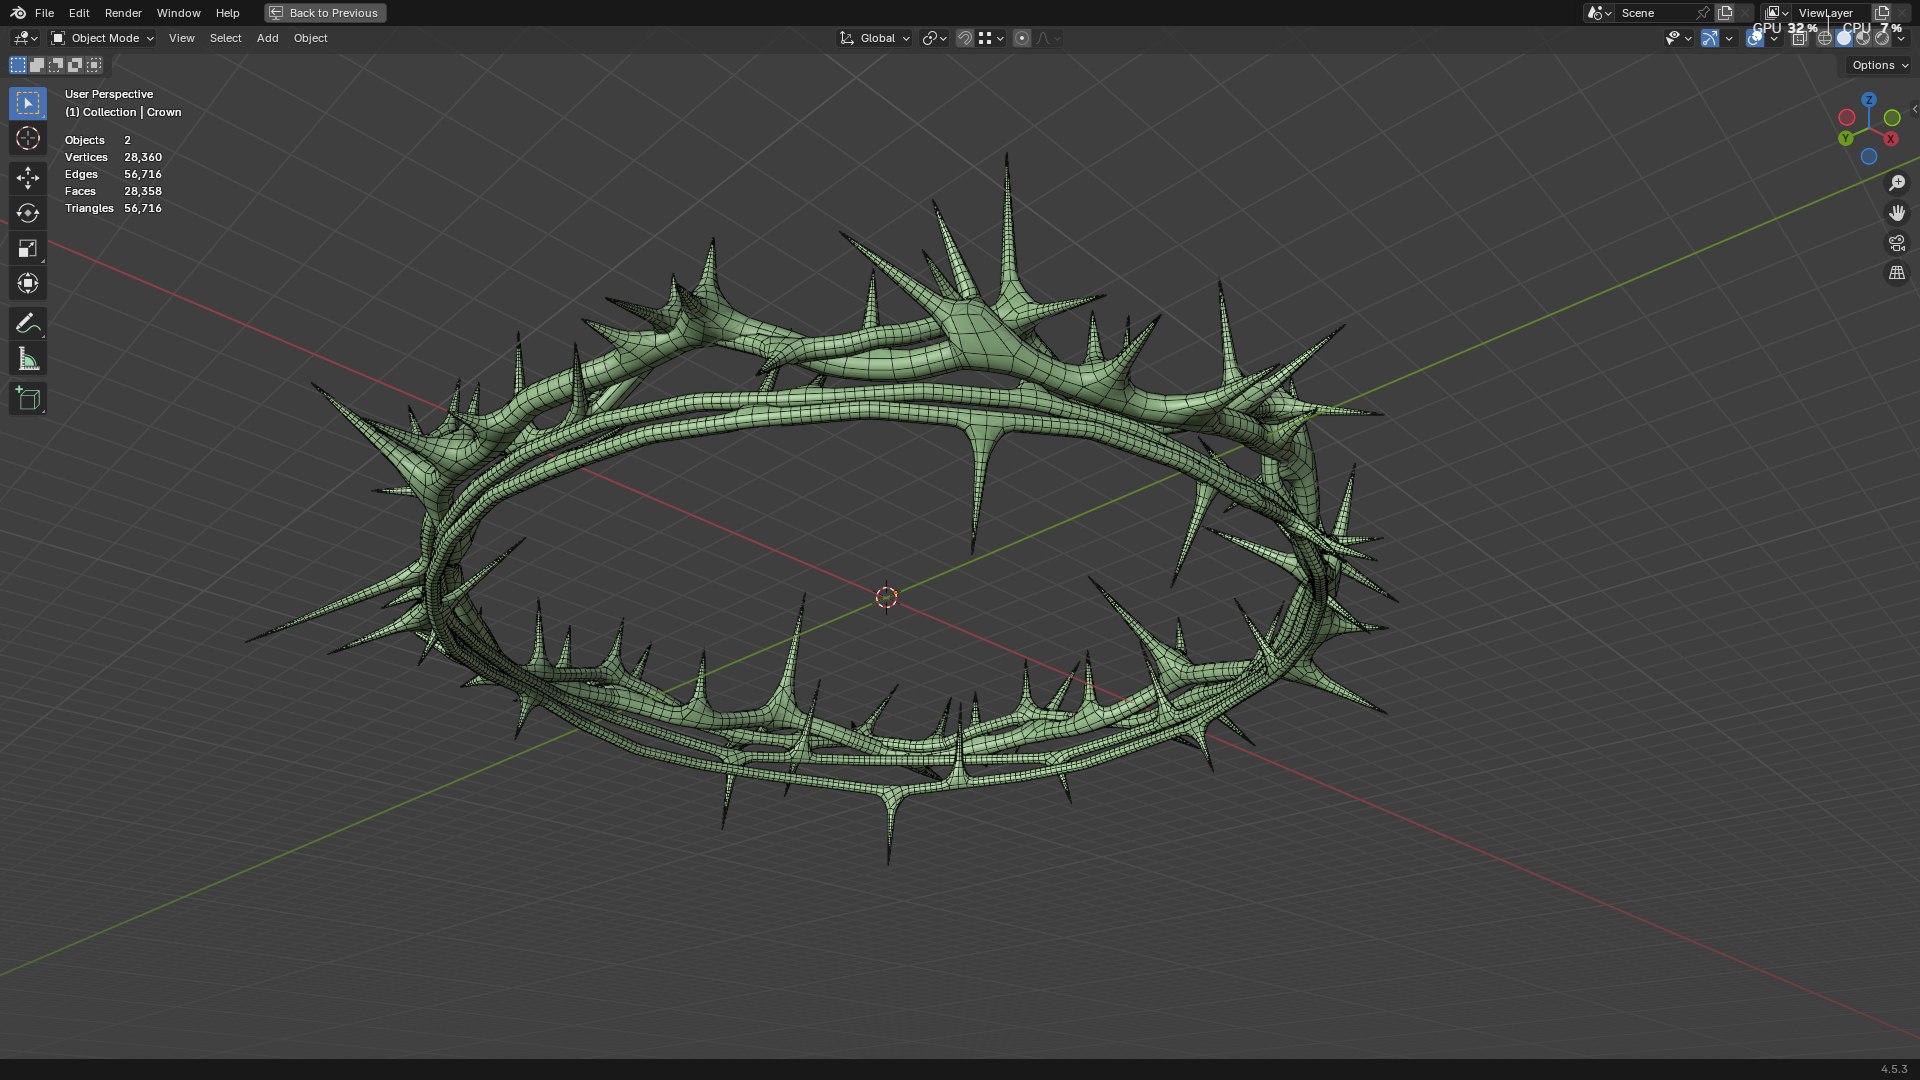Image resolution: width=1920 pixels, height=1080 pixels.
Task: Open the viewport View menu
Action: click(181, 38)
